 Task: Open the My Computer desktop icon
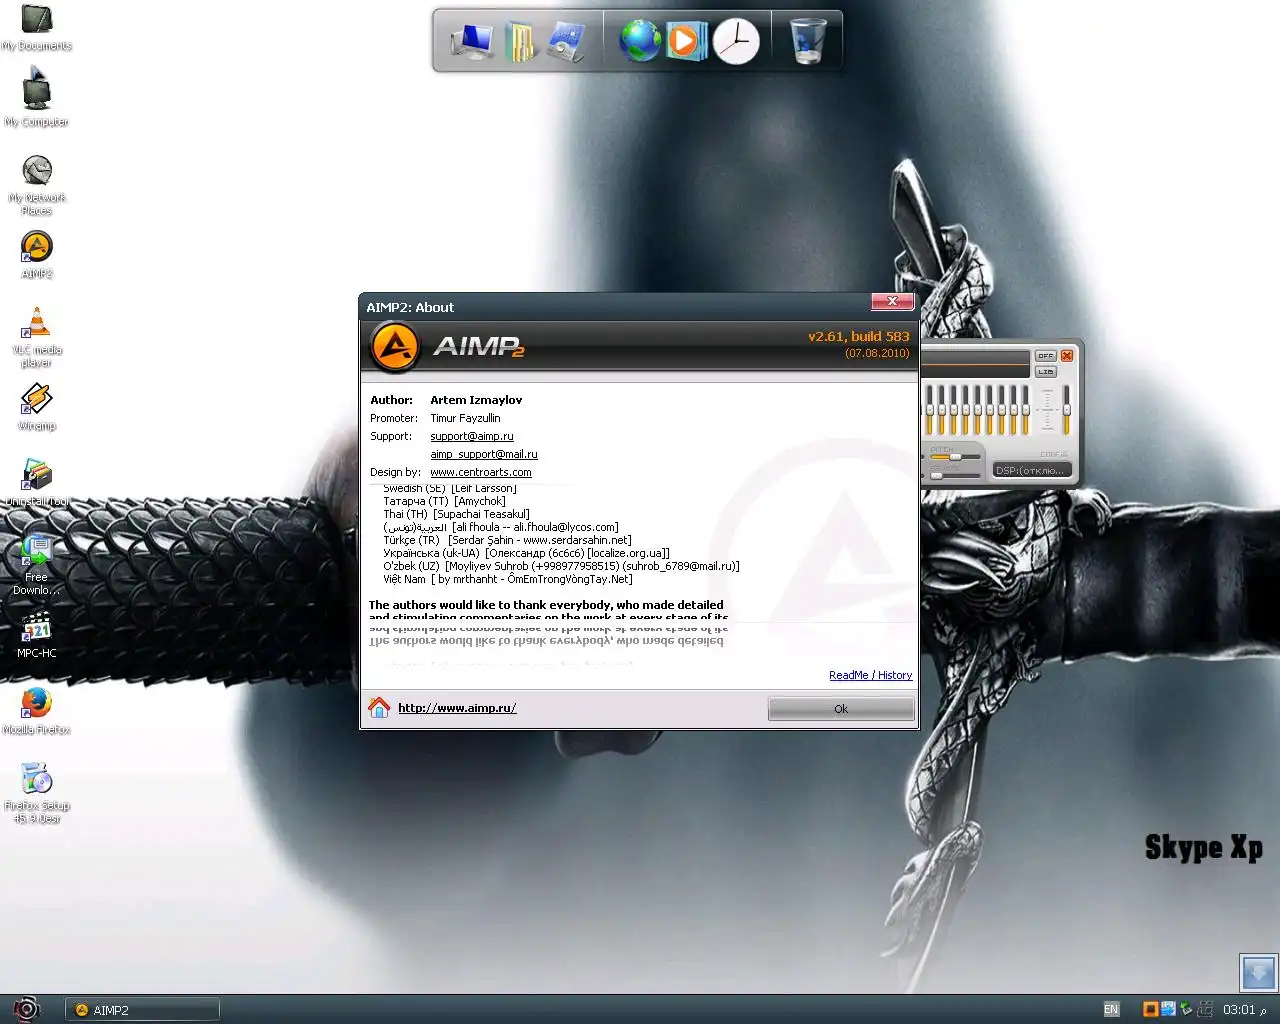pyautogui.click(x=37, y=97)
